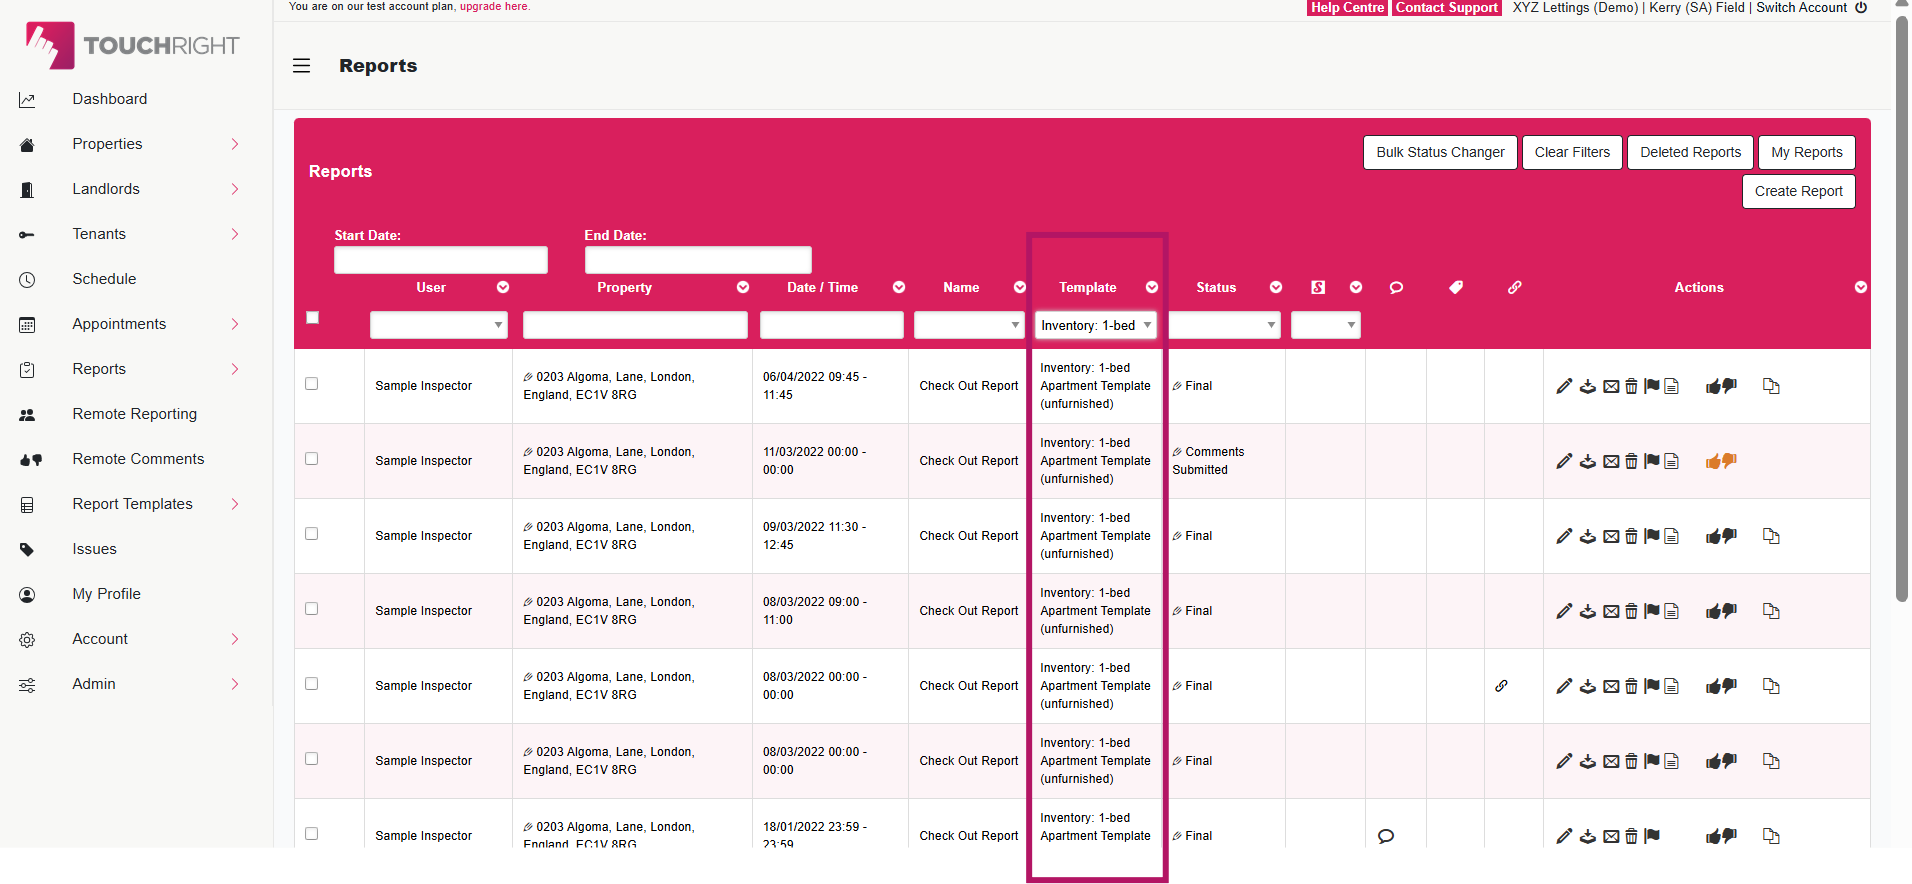Image resolution: width=1912 pixels, height=884 pixels.
Task: Copy the sixth report using the duplicate icon
Action: coord(1770,761)
